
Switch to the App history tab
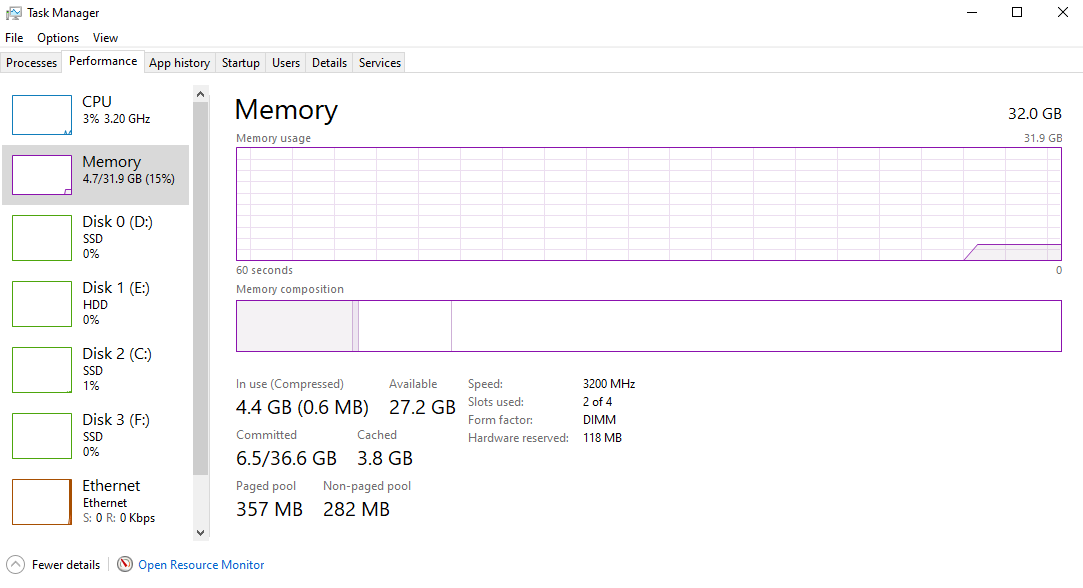(179, 63)
